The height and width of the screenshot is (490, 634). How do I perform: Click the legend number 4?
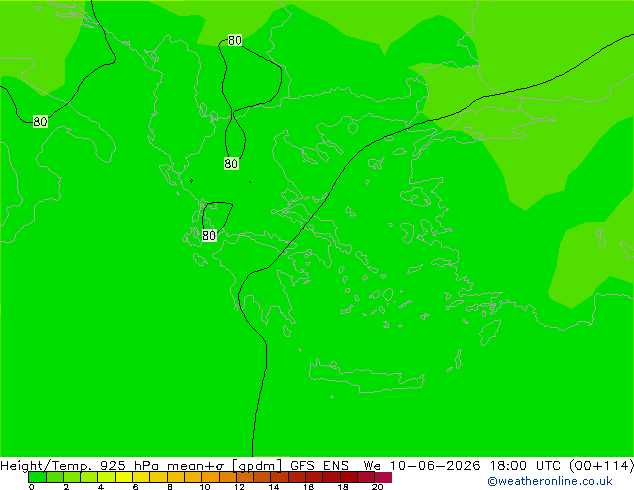101,487
